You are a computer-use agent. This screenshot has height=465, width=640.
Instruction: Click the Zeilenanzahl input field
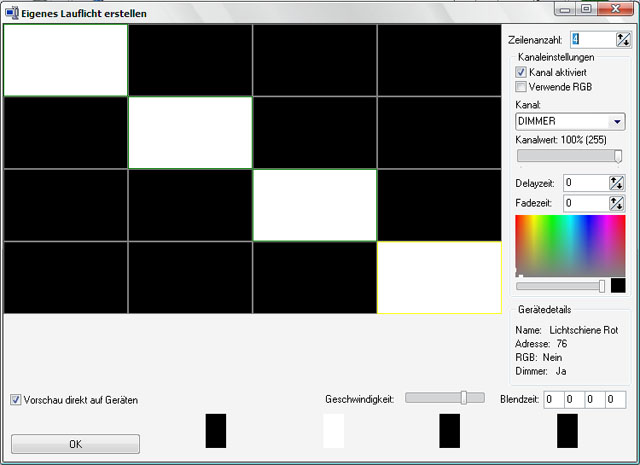coord(590,40)
